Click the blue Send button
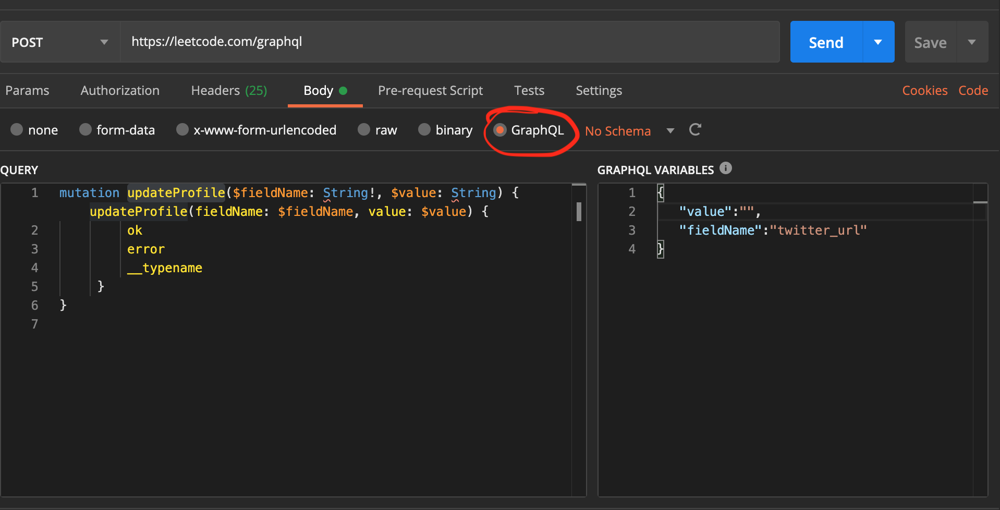Viewport: 1000px width, 510px height. point(825,42)
